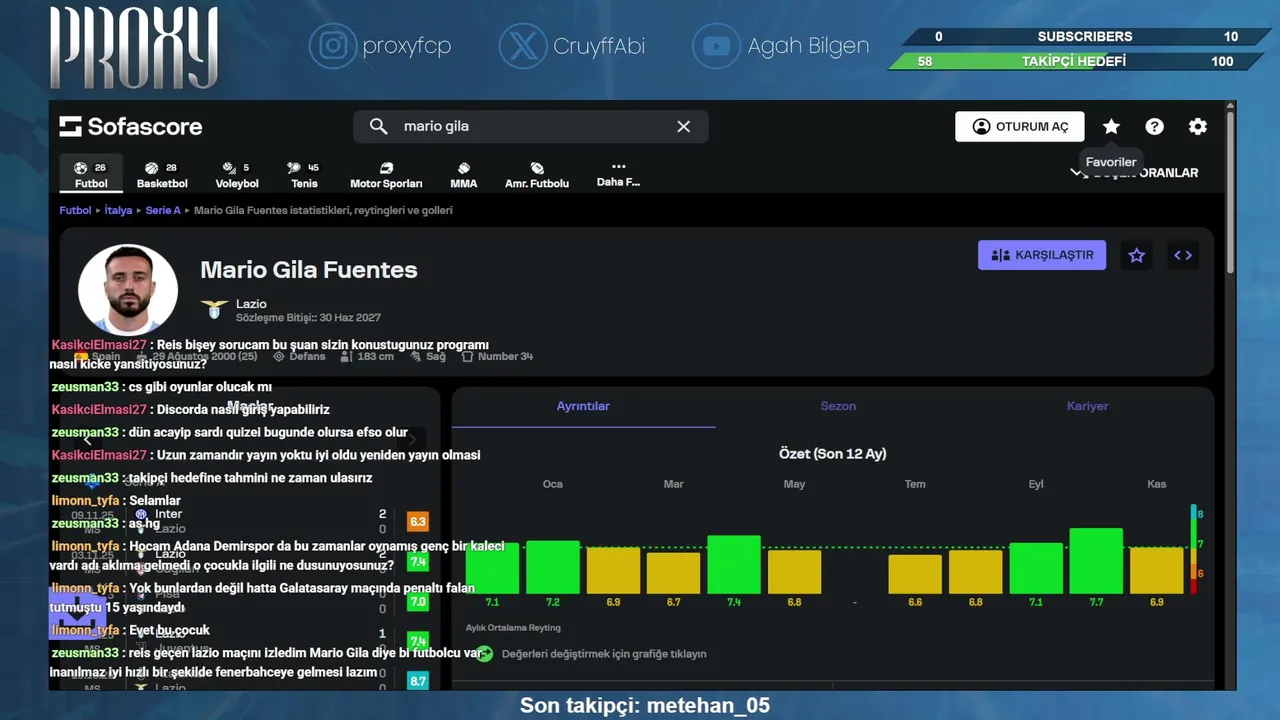Click the search magnifier icon

click(378, 126)
